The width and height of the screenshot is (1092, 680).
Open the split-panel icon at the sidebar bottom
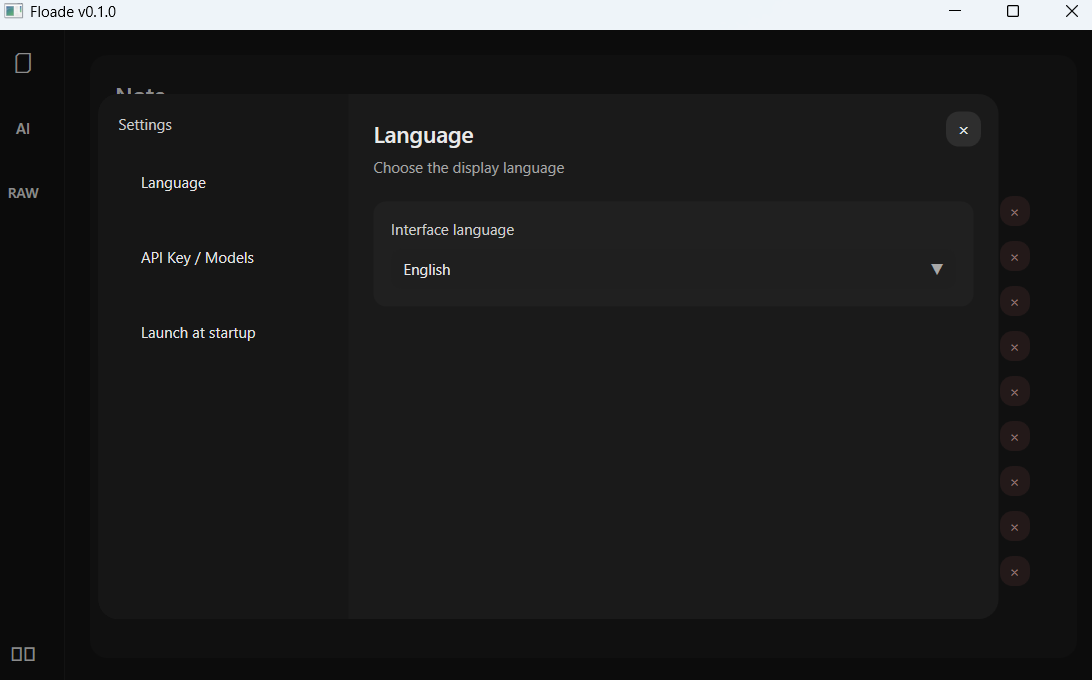click(23, 653)
